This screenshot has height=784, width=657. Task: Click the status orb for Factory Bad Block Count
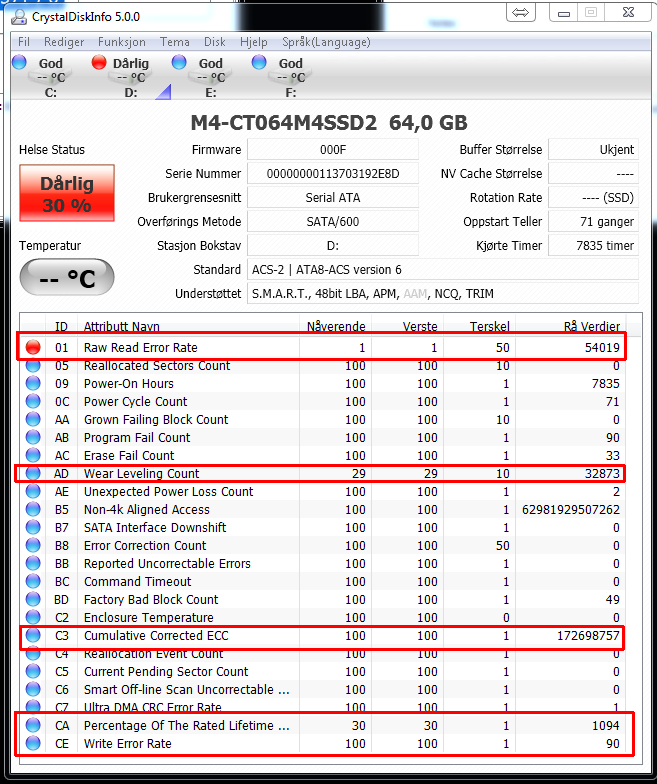[33, 599]
